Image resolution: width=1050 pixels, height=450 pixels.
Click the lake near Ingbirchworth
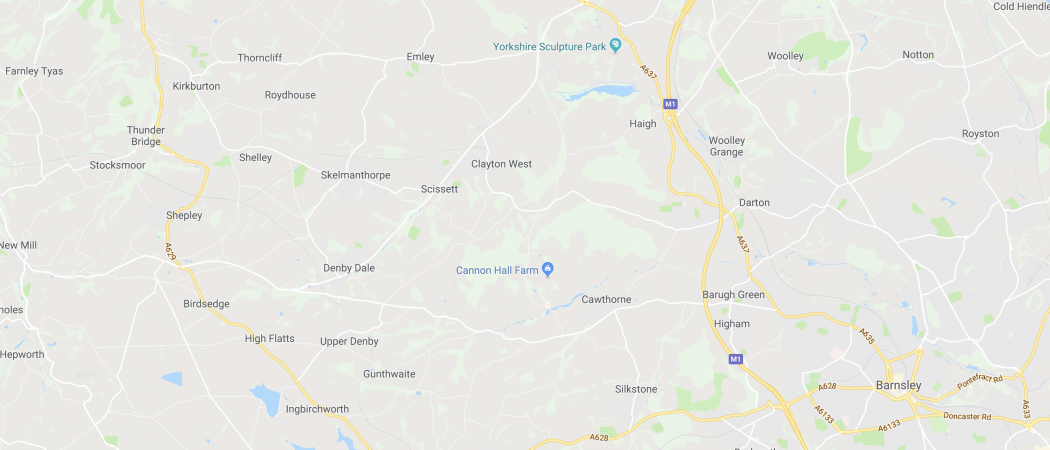coord(267,399)
